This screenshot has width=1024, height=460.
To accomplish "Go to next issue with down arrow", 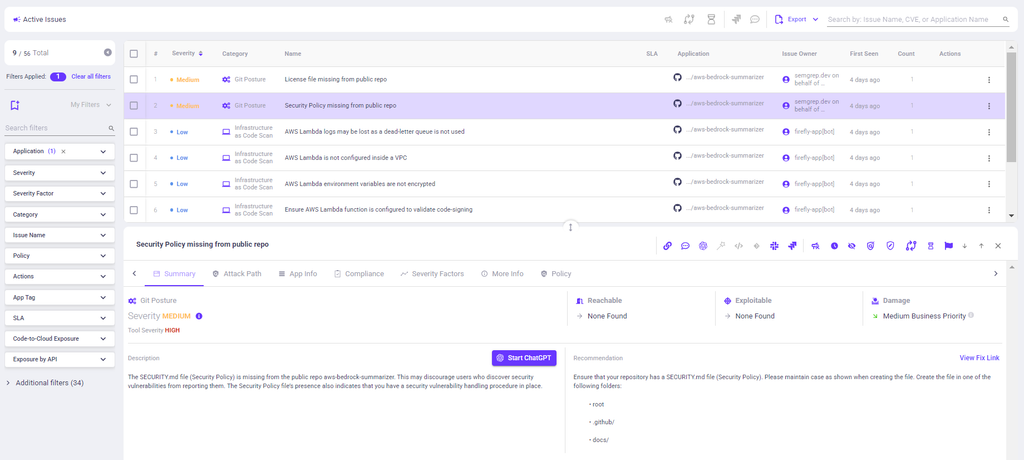I will (x=965, y=246).
